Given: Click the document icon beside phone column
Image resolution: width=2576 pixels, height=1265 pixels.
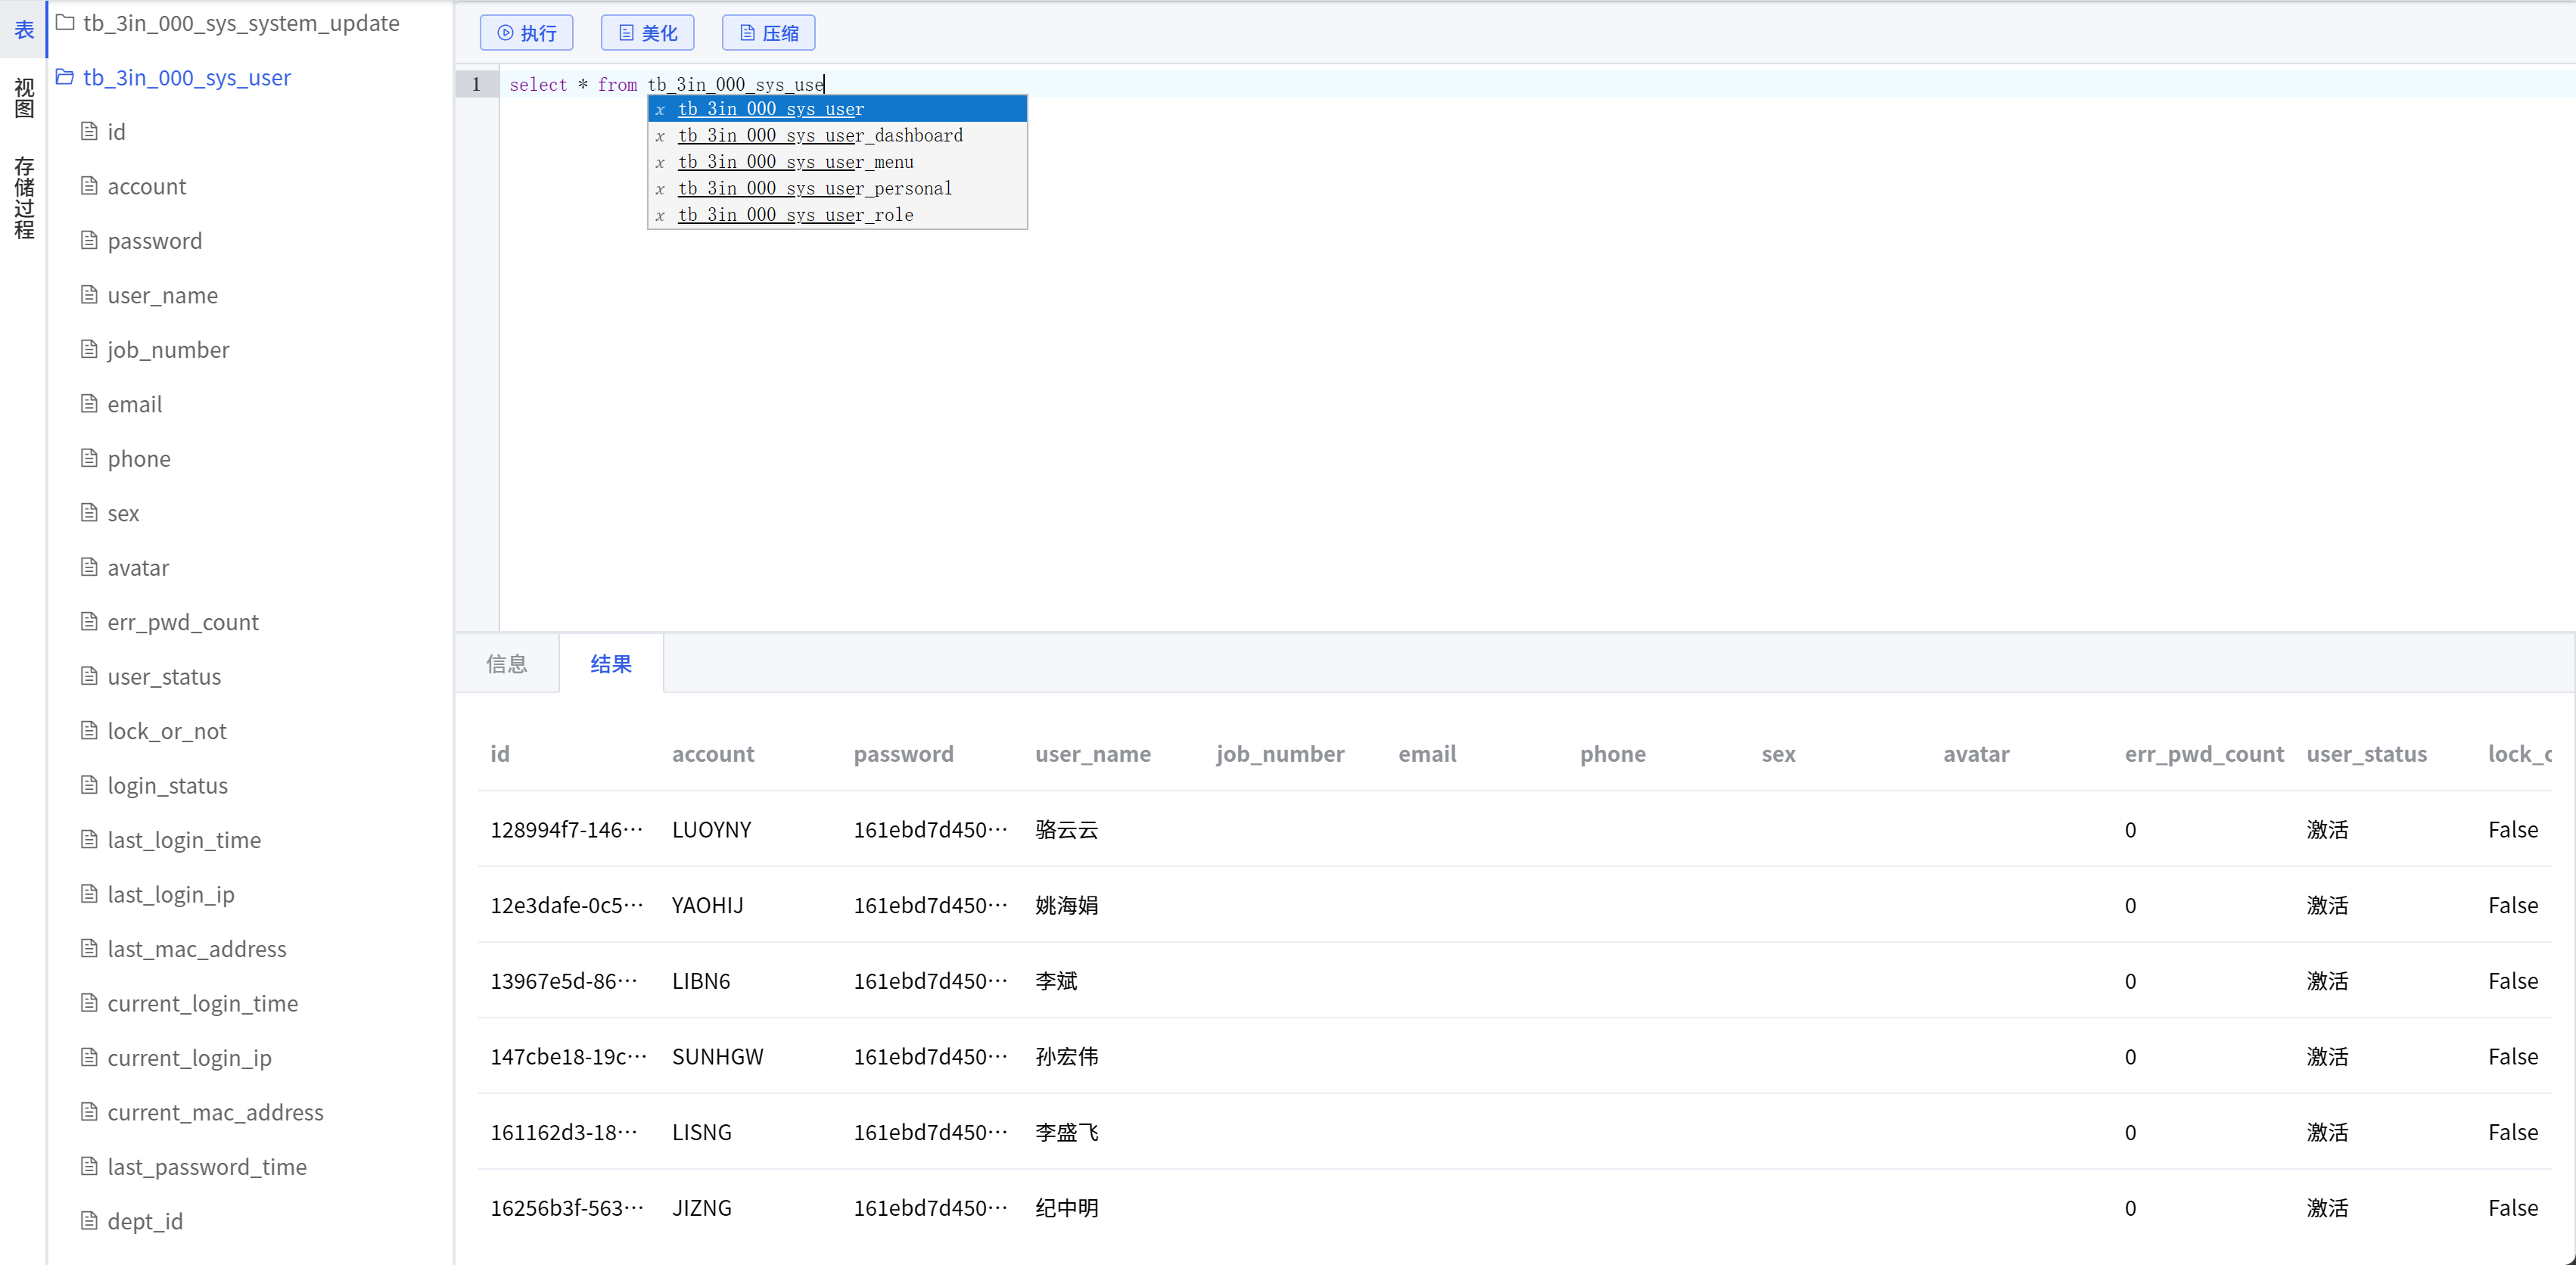Looking at the screenshot, I should click(89, 458).
